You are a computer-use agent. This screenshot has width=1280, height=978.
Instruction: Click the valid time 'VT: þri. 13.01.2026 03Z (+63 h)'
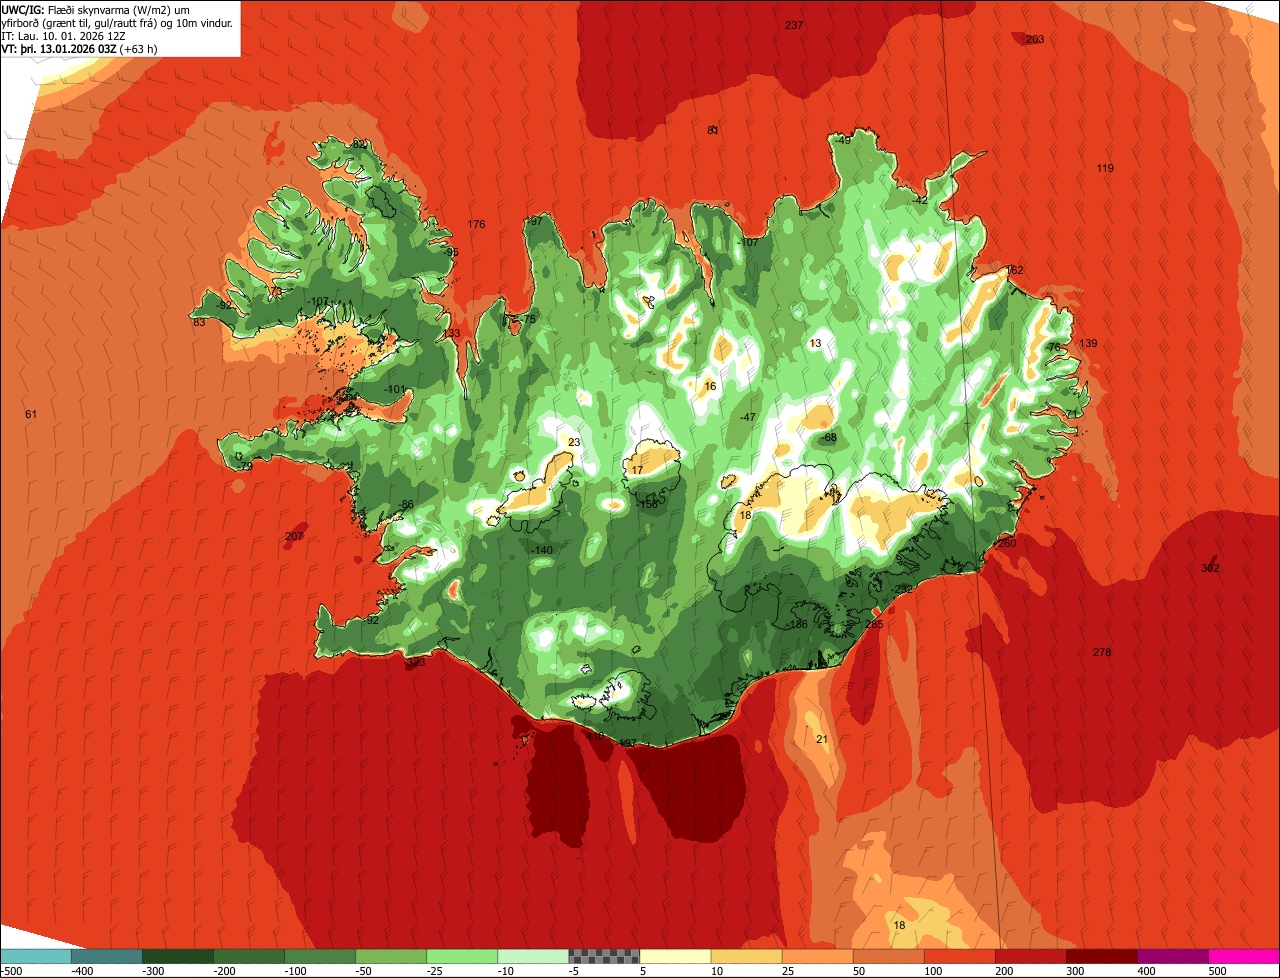(x=79, y=48)
